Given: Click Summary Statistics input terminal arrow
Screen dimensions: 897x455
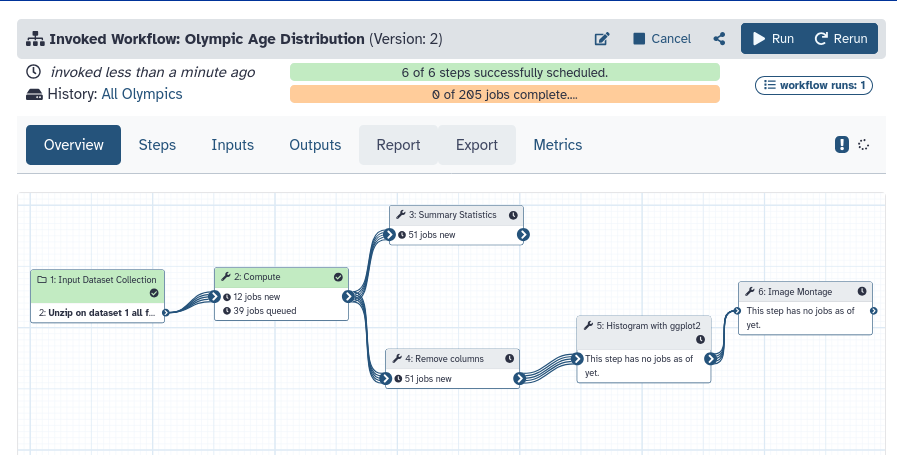Looking at the screenshot, I should tap(390, 235).
